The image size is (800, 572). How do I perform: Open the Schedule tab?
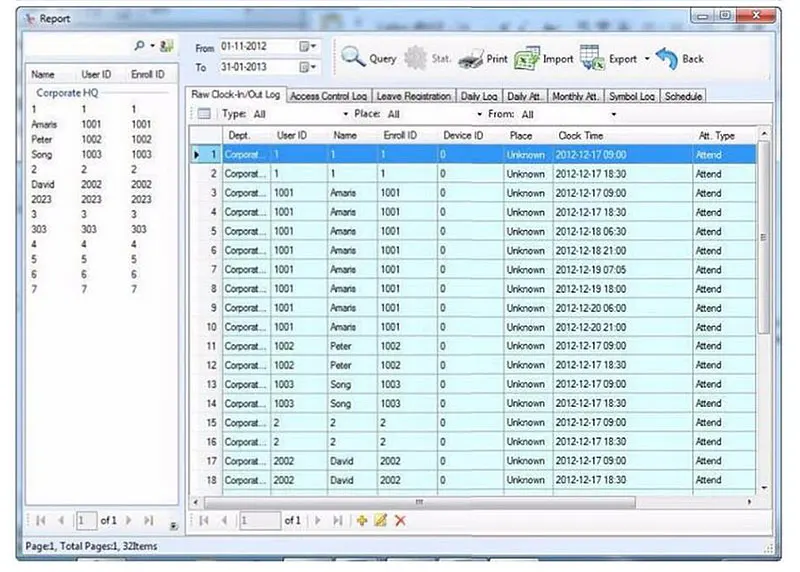(x=683, y=96)
